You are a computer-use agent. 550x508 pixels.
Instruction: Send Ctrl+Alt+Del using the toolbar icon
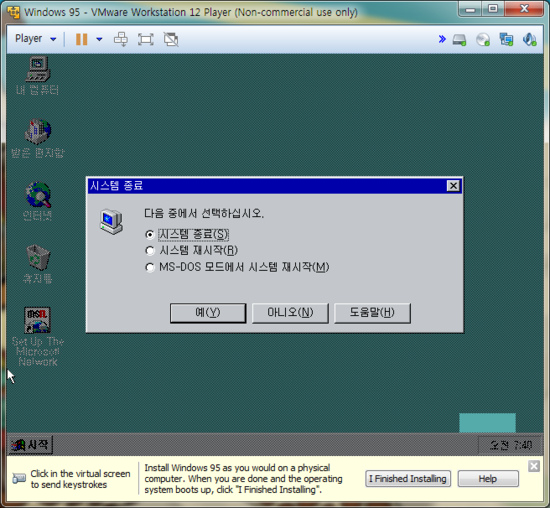click(121, 39)
